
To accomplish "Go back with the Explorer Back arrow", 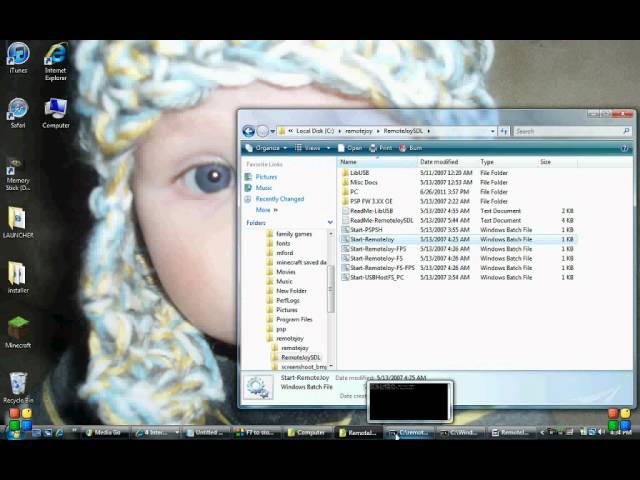I will pos(249,131).
